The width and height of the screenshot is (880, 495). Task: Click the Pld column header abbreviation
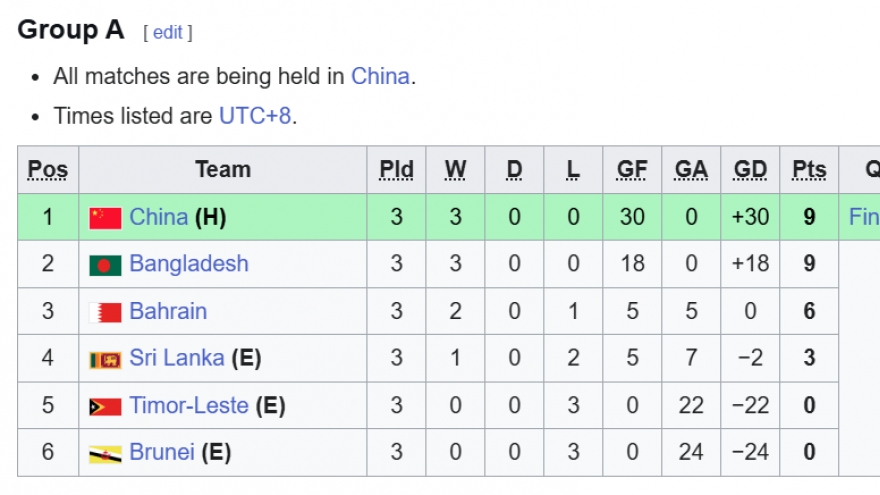396,169
